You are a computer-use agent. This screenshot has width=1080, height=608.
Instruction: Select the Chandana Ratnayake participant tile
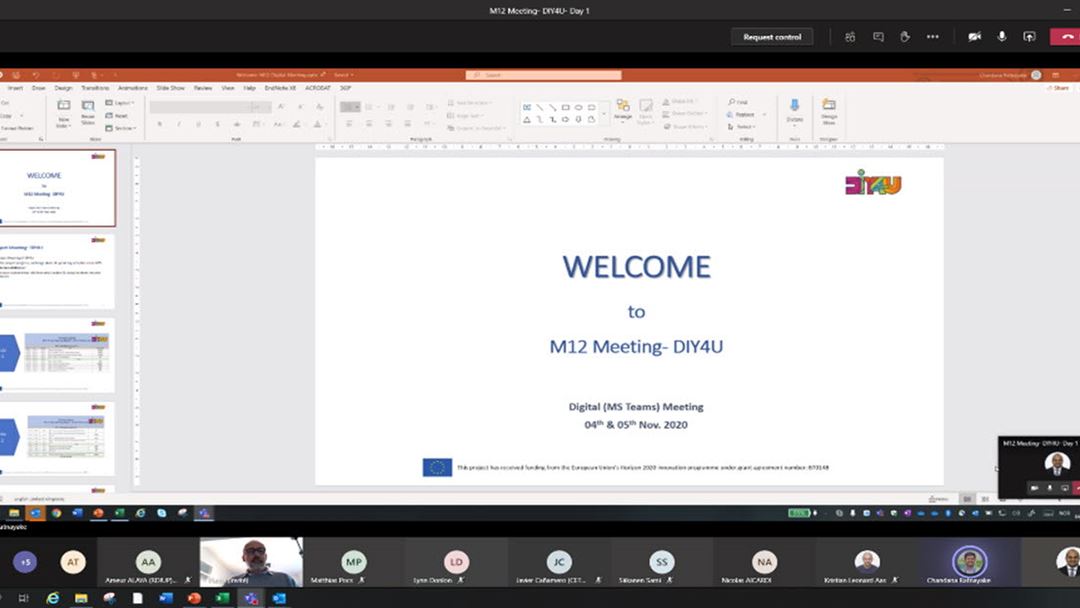969,562
